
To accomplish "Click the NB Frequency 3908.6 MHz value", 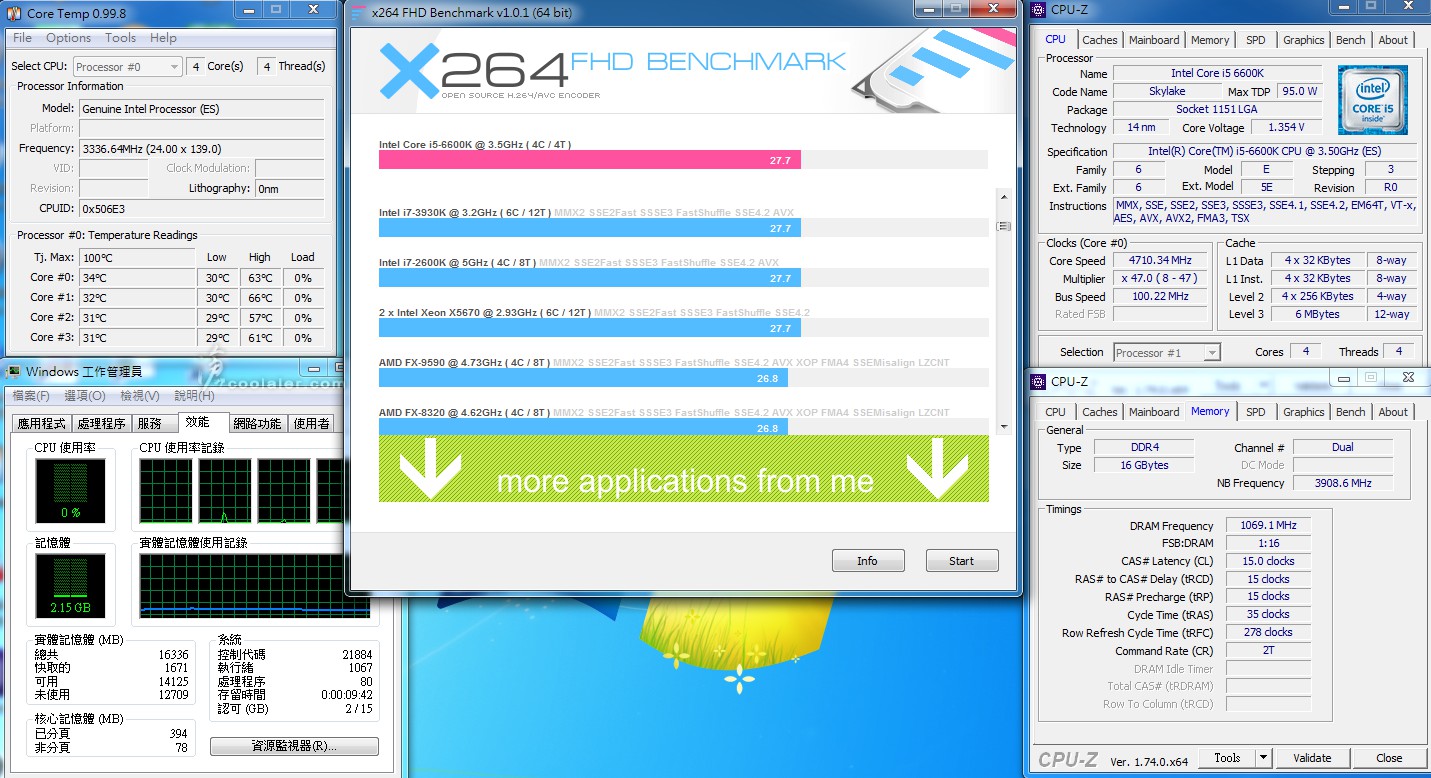I will point(1343,483).
